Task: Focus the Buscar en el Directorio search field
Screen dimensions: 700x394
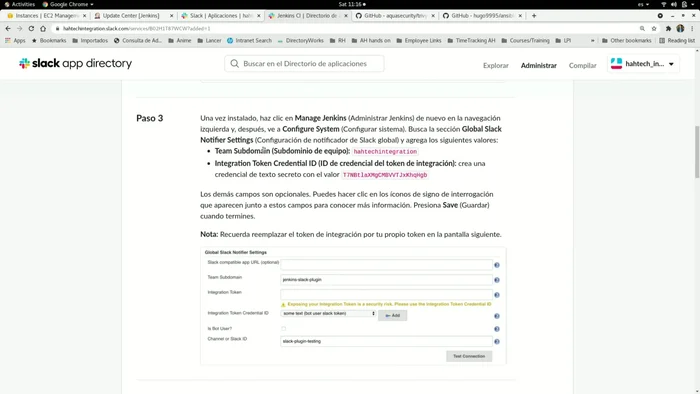Action: tap(304, 64)
